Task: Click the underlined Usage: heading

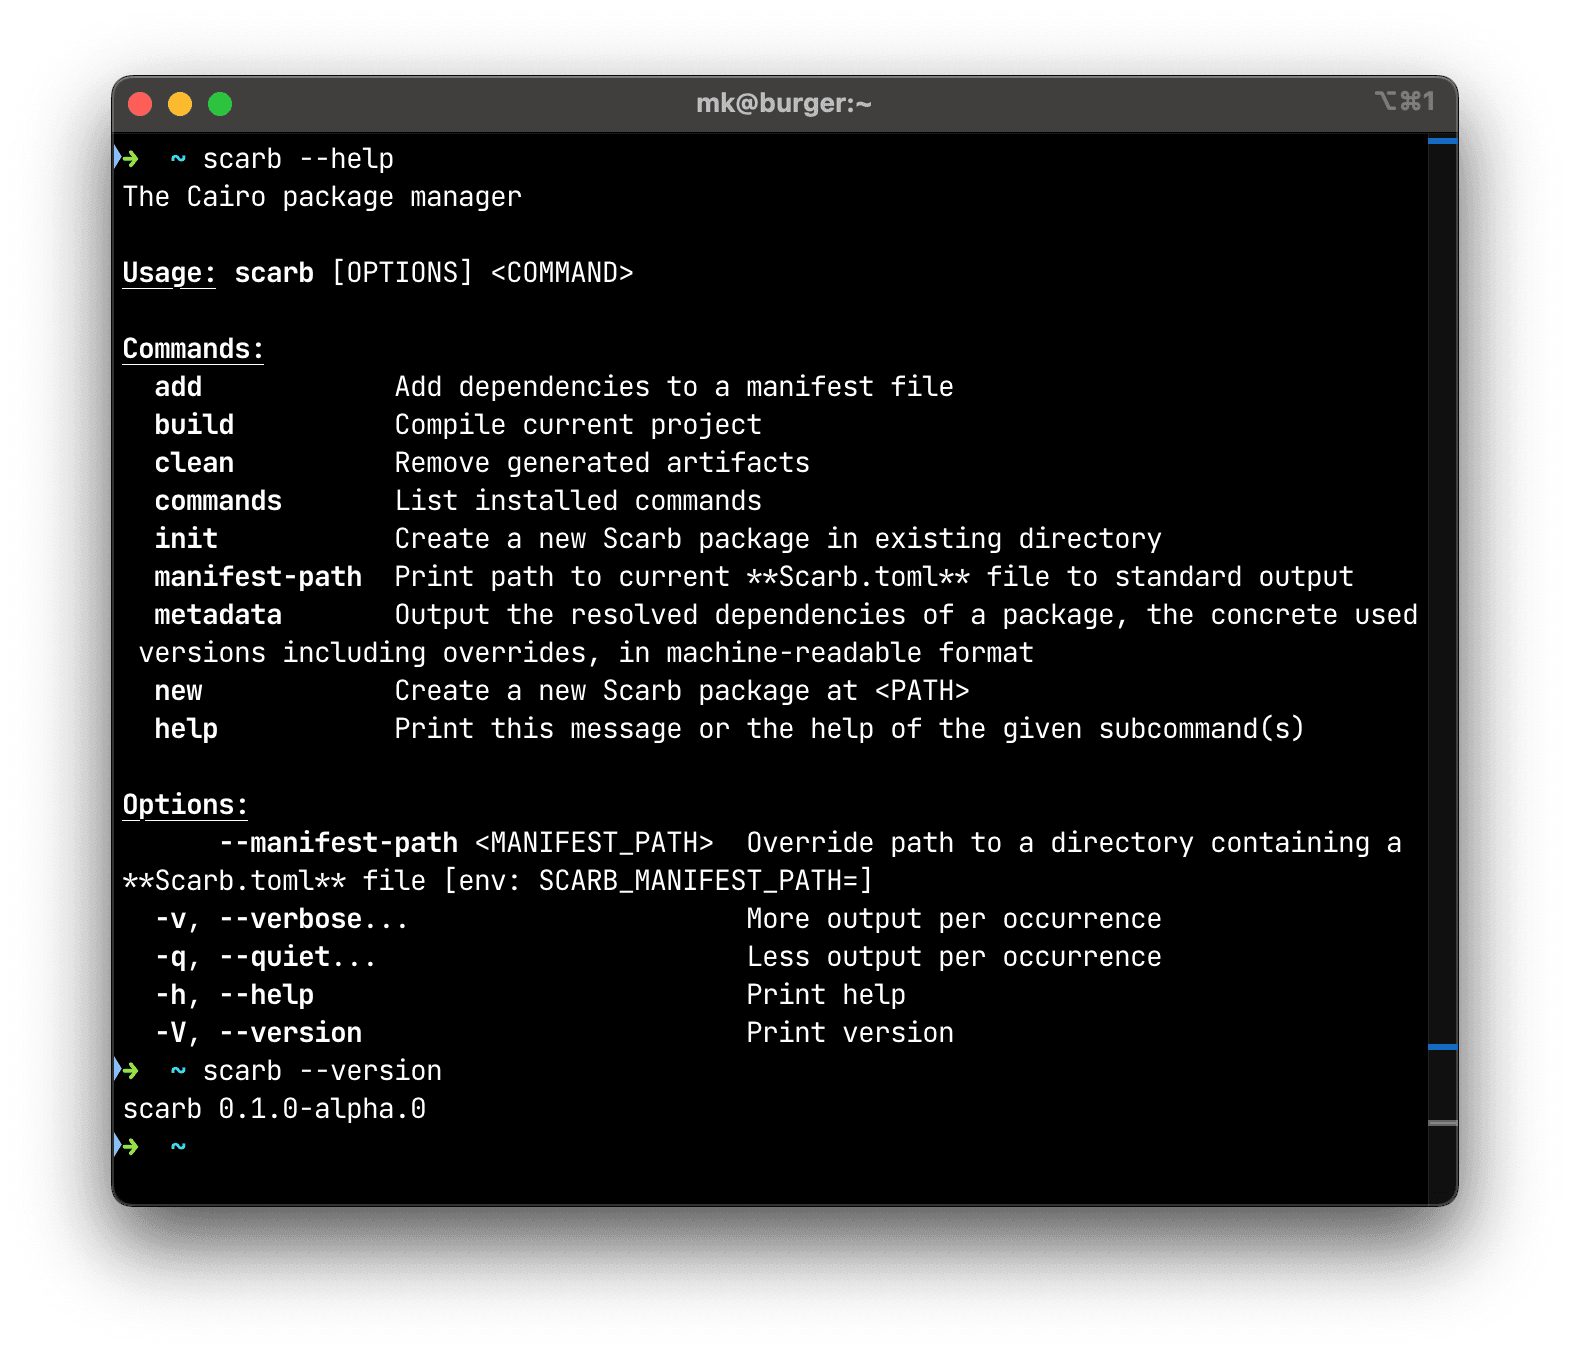Action: pos(169,273)
